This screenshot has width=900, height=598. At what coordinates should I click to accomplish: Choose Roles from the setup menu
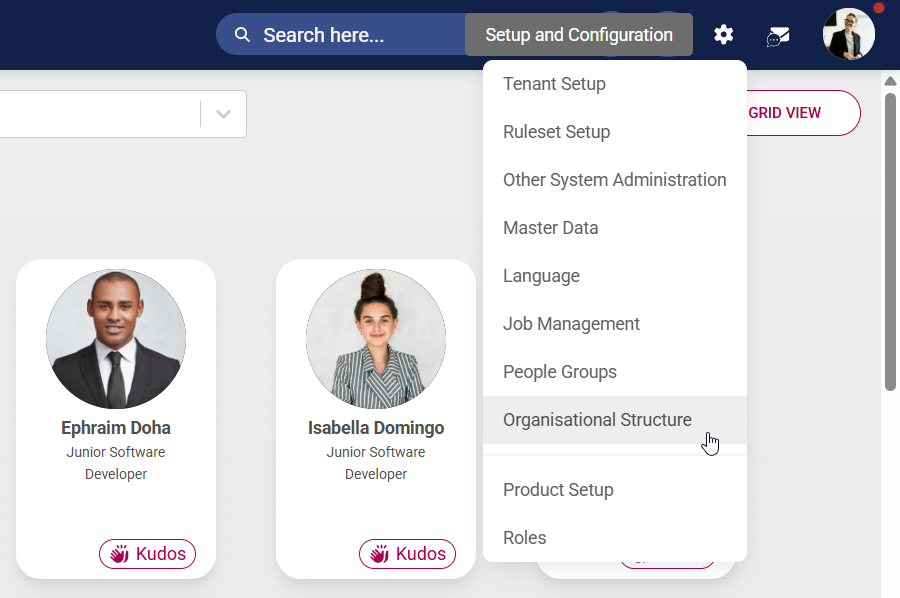pos(525,538)
